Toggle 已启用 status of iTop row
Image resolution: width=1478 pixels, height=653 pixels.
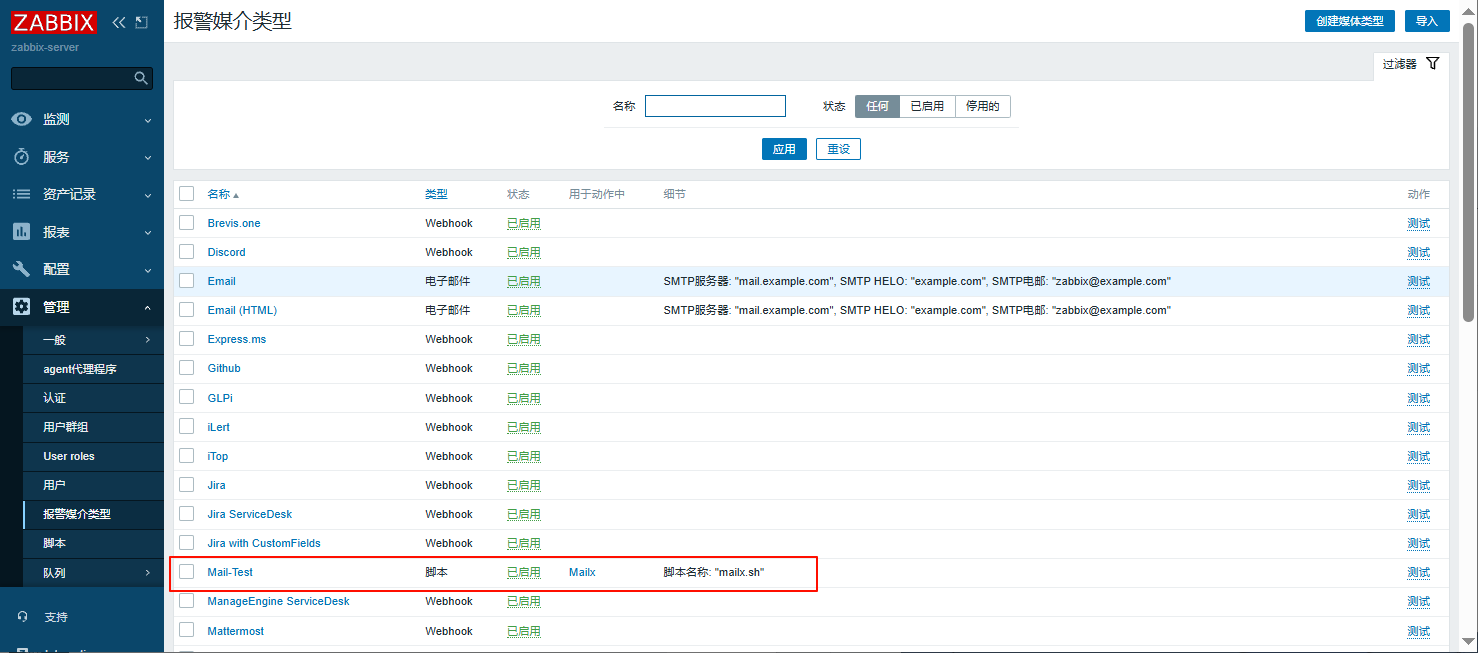(x=523, y=456)
